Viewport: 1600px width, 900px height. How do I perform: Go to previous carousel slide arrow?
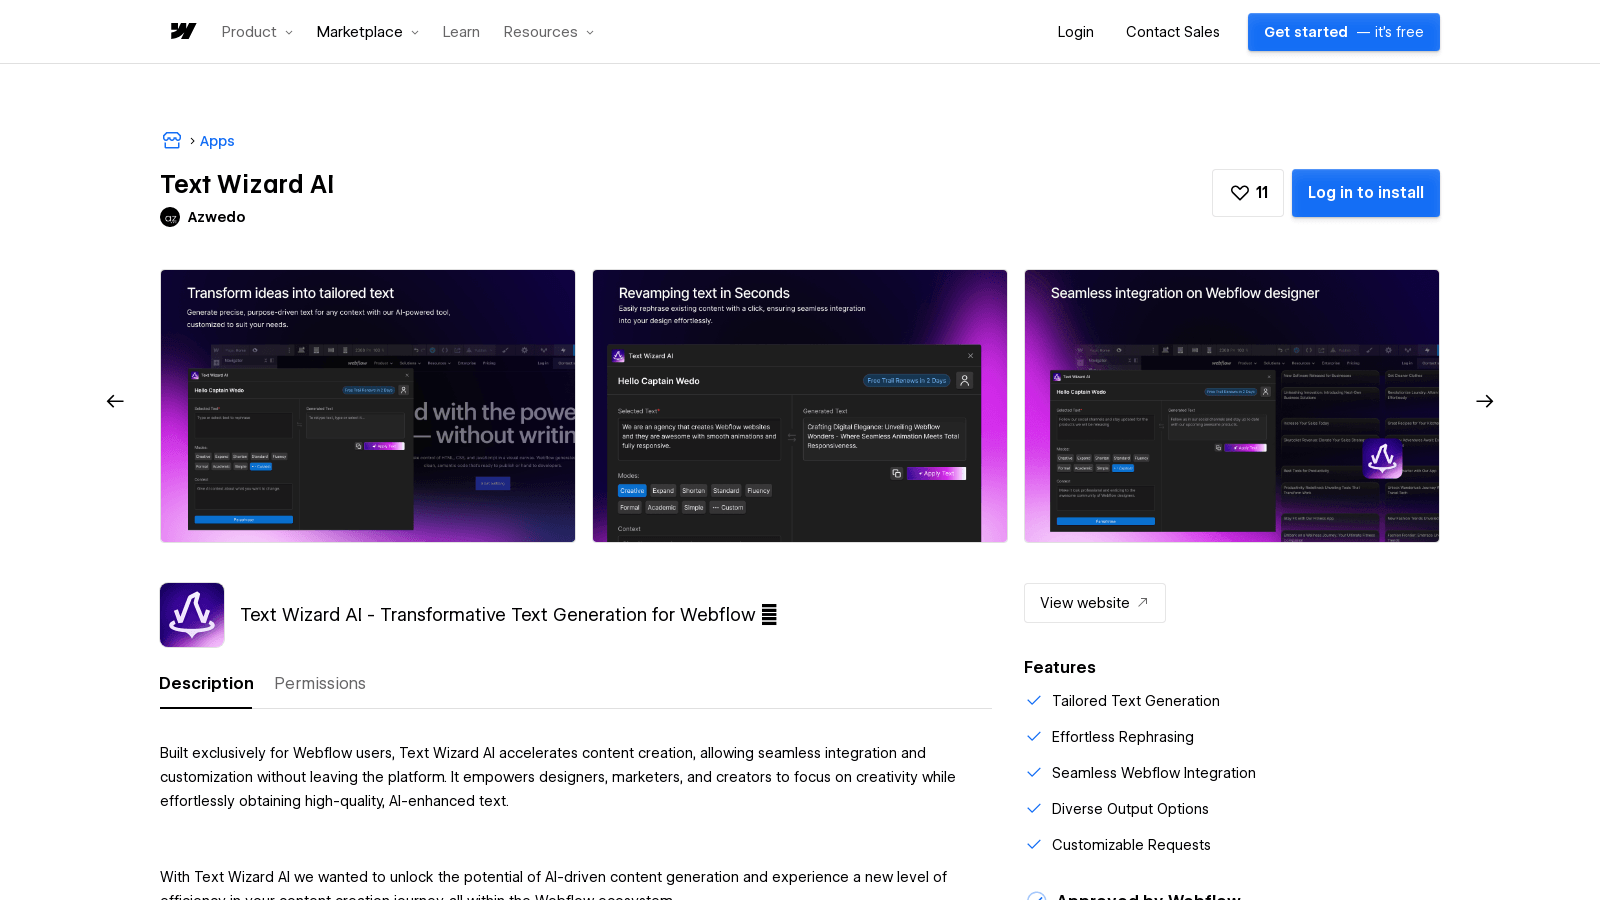(x=115, y=401)
